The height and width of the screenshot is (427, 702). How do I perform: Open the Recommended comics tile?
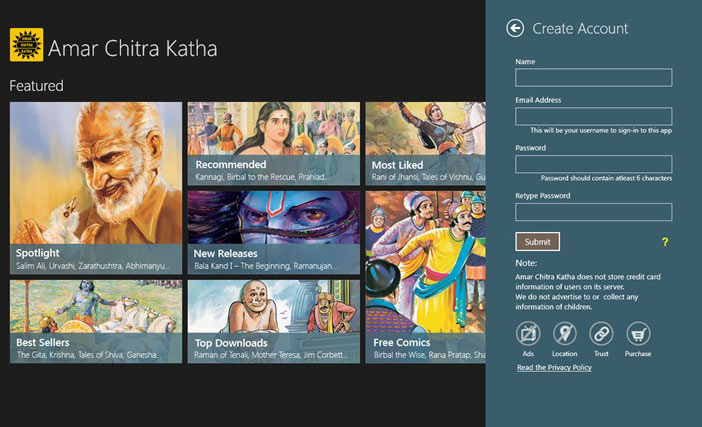(x=274, y=144)
